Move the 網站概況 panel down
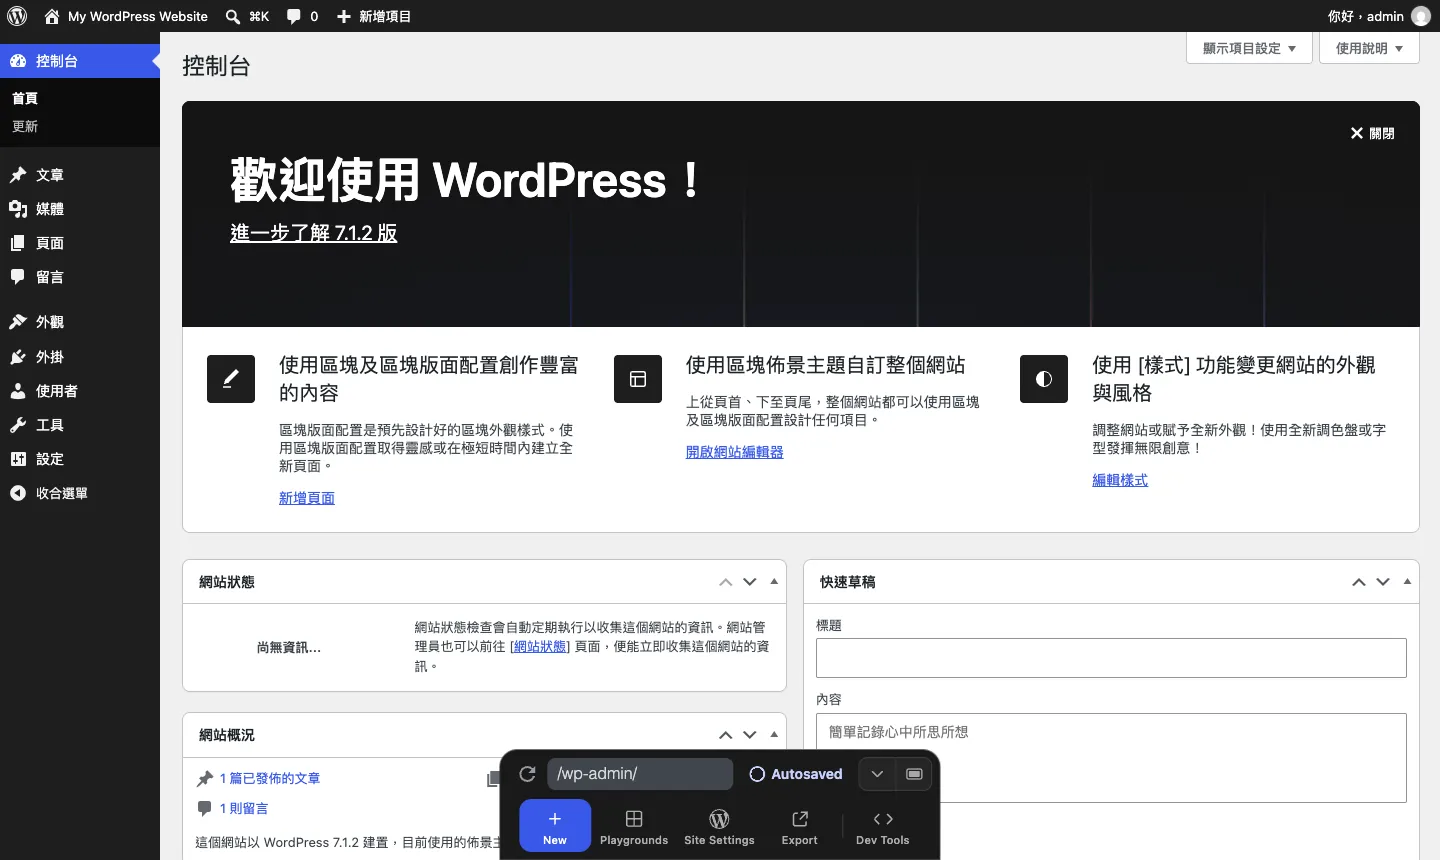This screenshot has height=860, width=1440. point(750,735)
